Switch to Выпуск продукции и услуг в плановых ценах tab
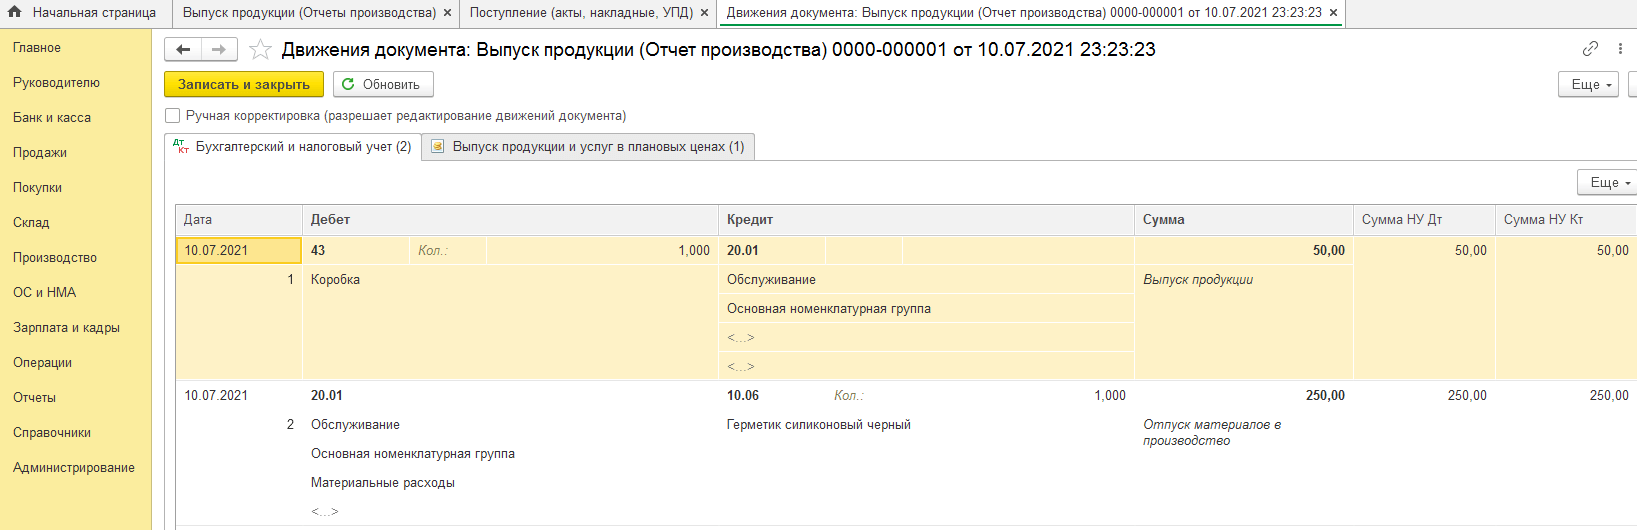 point(588,147)
